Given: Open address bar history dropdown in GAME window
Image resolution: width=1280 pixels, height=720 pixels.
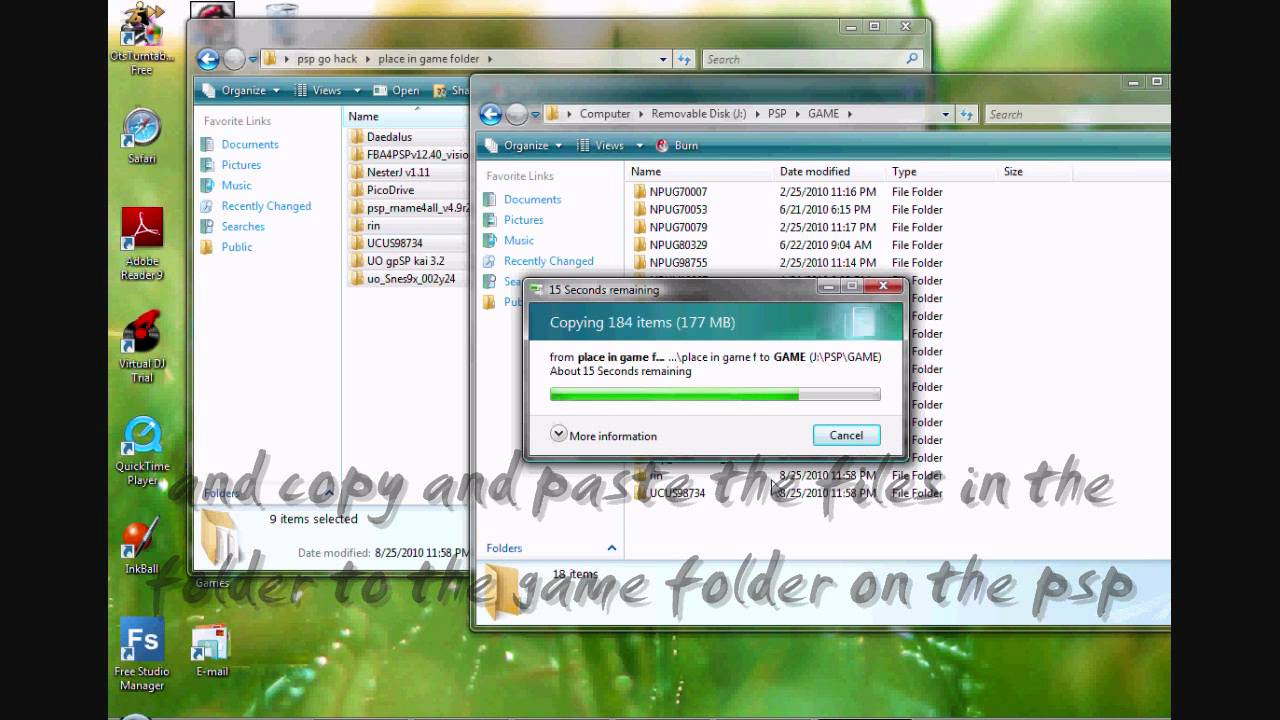Looking at the screenshot, I should point(945,114).
